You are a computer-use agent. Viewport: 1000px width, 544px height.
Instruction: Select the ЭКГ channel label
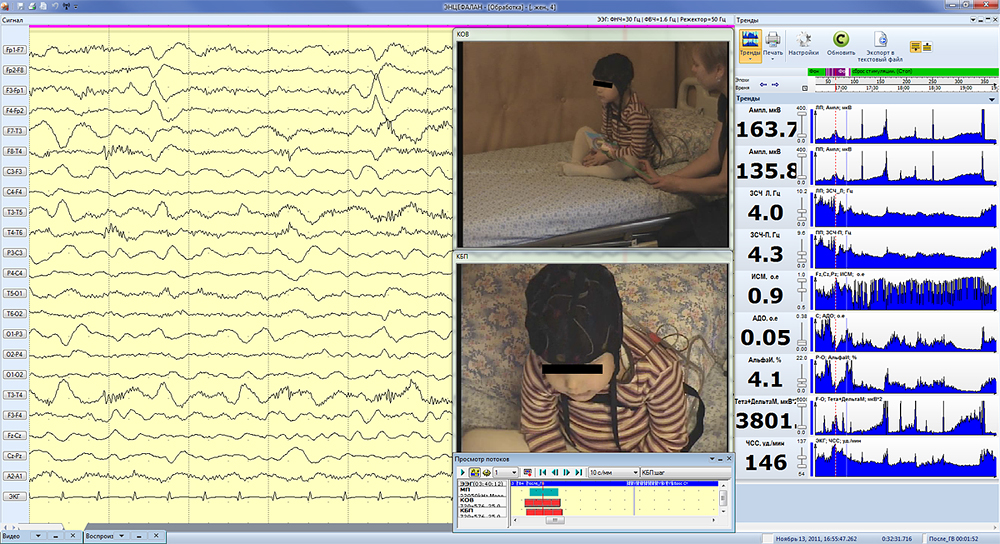pos(15,496)
